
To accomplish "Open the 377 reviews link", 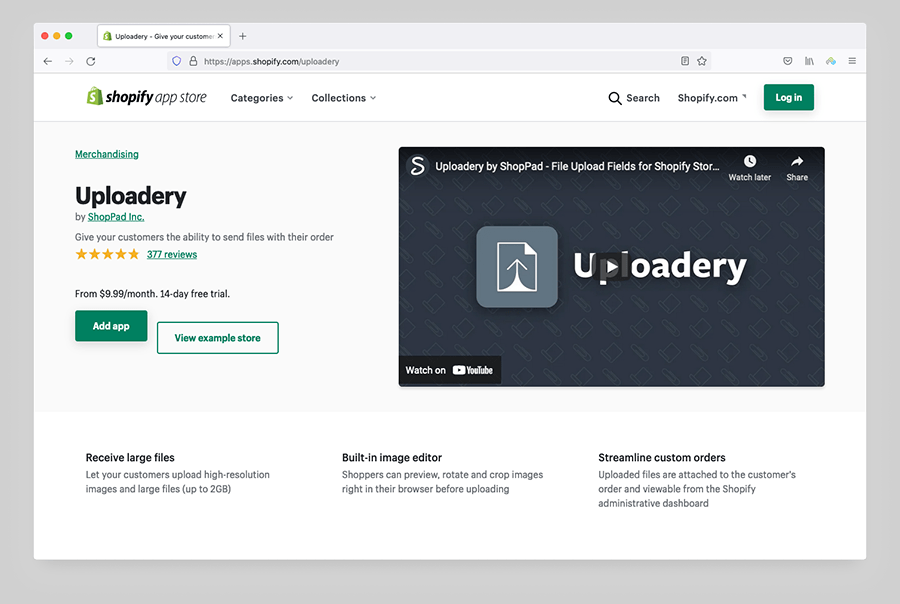I will point(172,254).
